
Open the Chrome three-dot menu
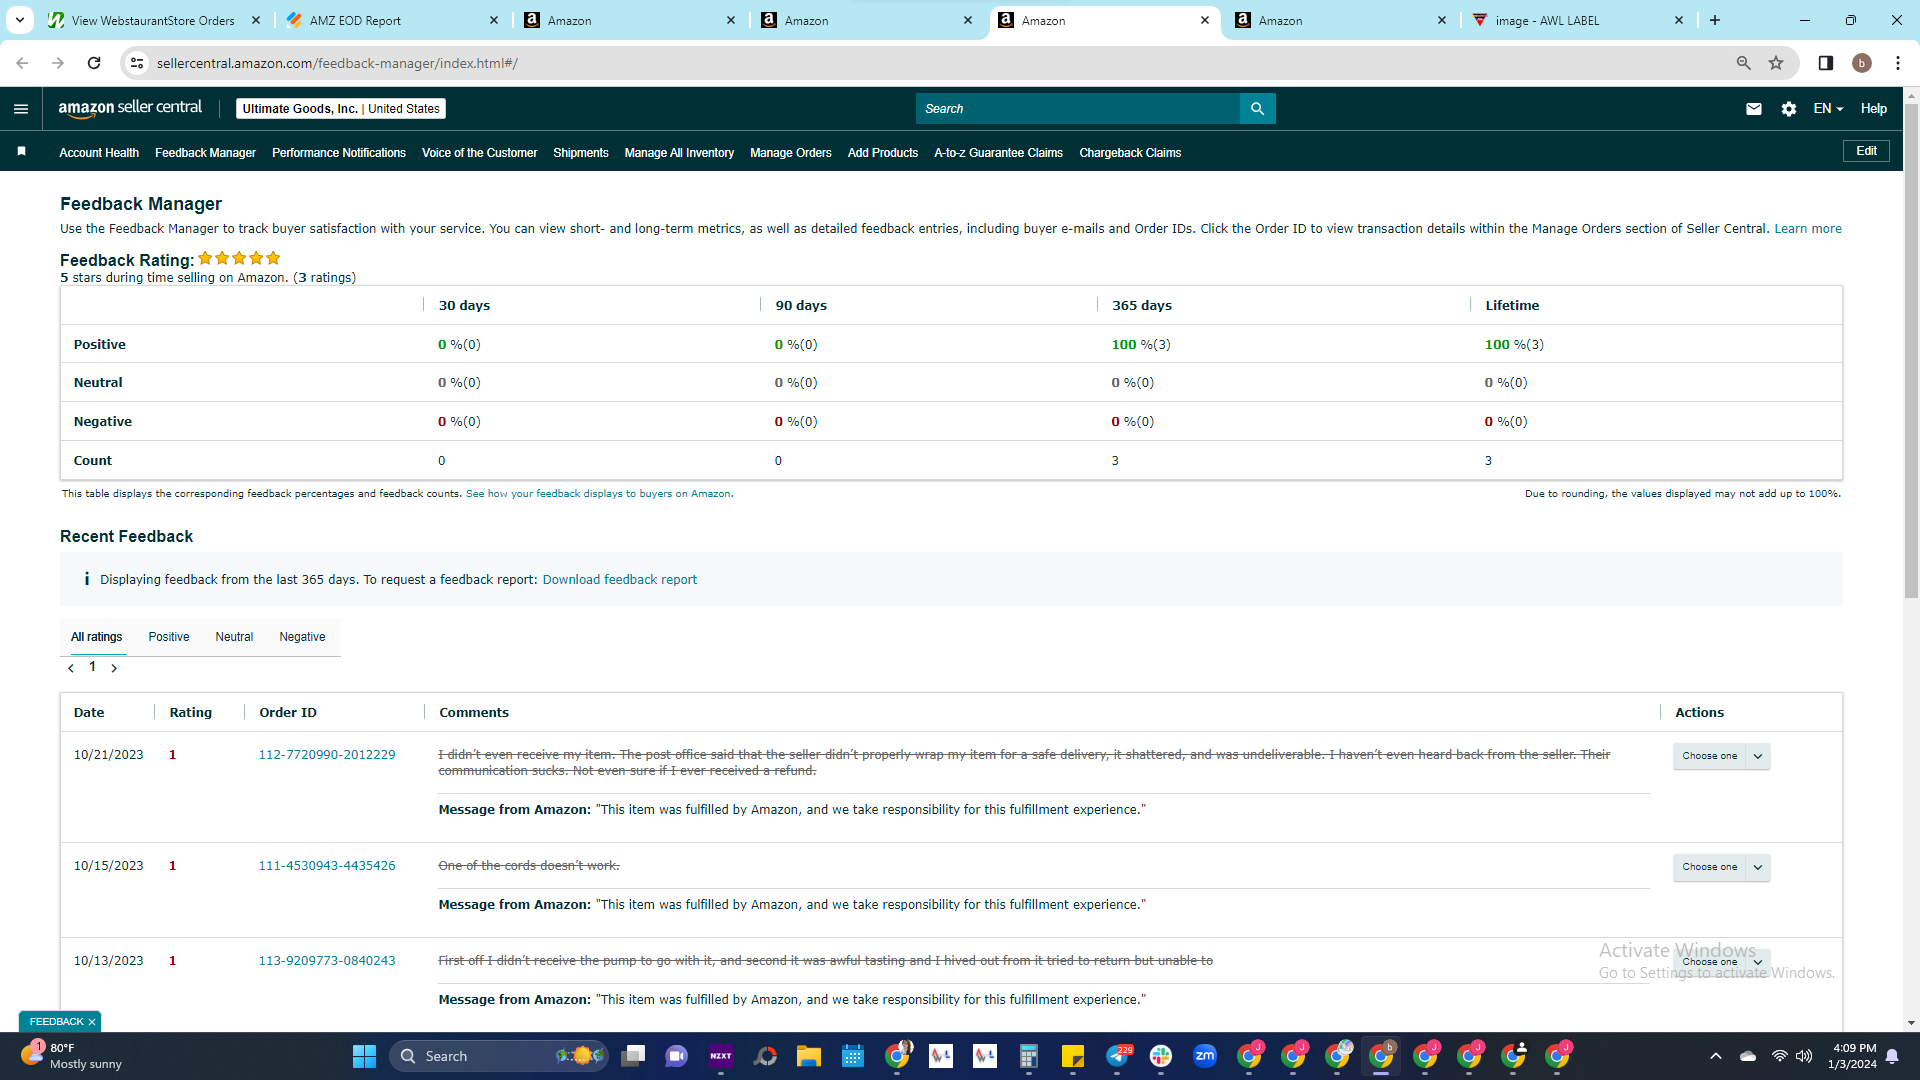coord(1898,63)
